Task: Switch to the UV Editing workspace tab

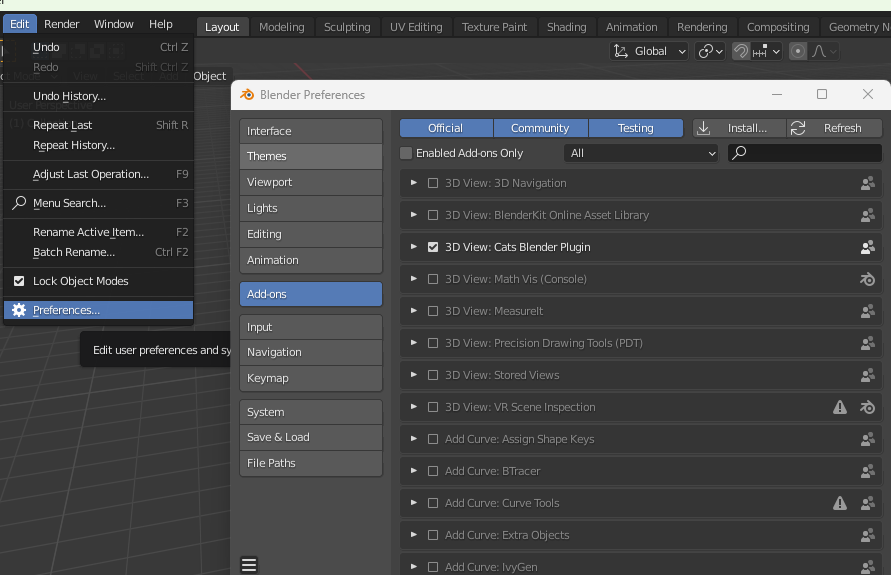Action: click(416, 27)
